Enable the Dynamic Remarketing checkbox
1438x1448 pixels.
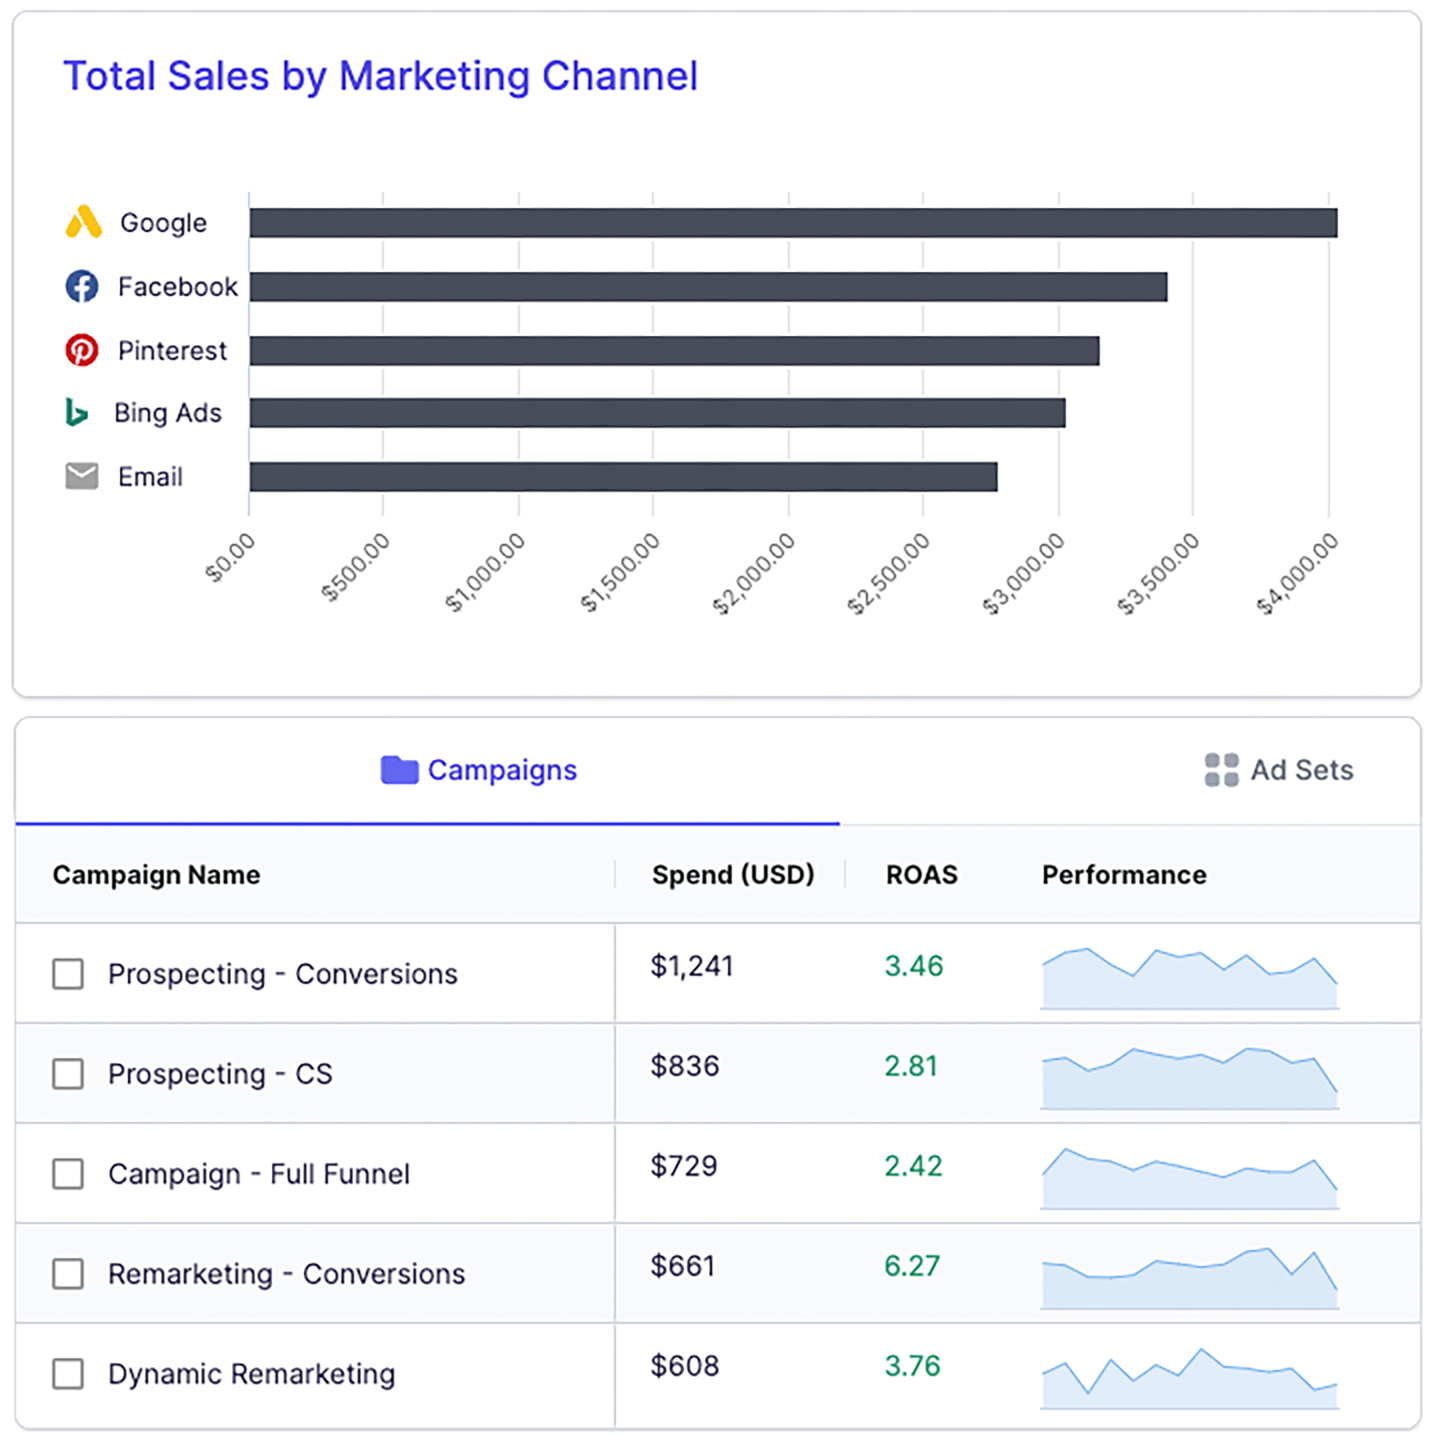click(68, 1373)
